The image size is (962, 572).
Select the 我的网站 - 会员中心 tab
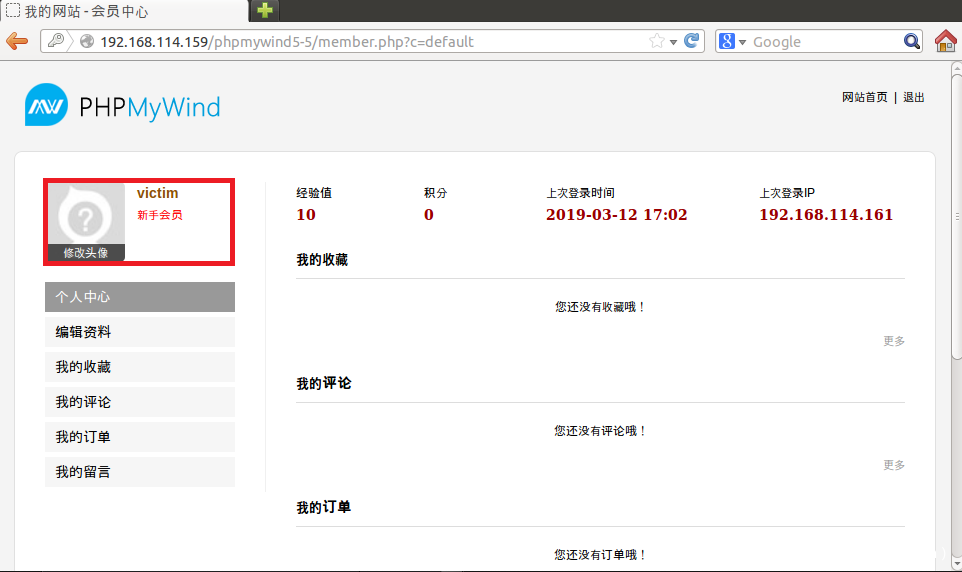[123, 11]
